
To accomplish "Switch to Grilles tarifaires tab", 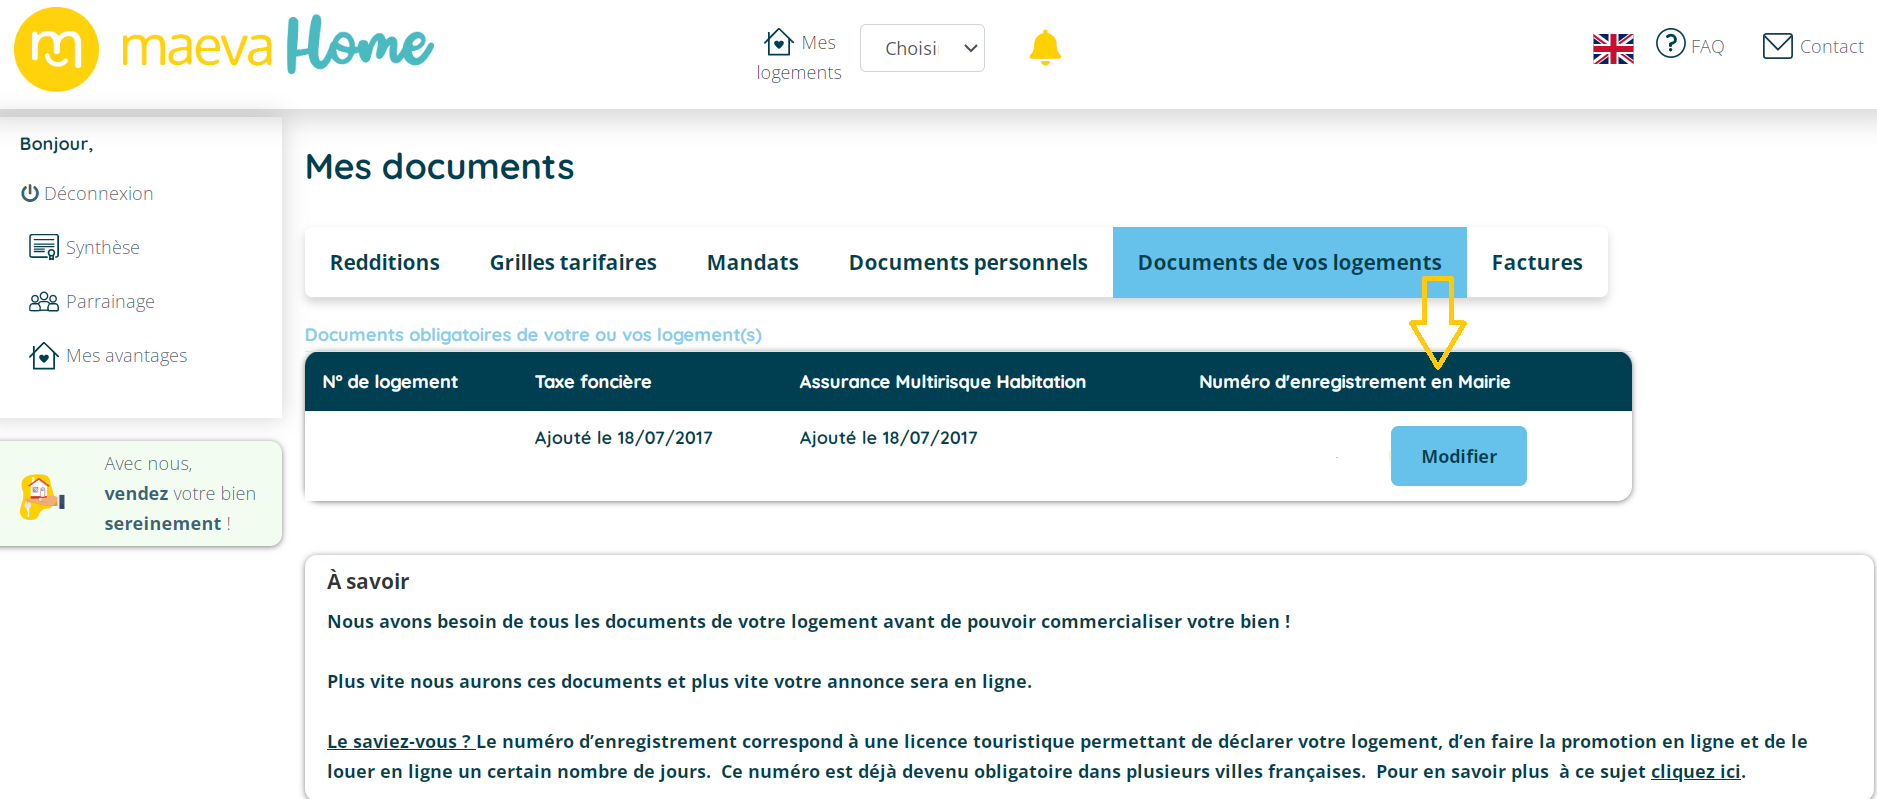I will coord(573,262).
